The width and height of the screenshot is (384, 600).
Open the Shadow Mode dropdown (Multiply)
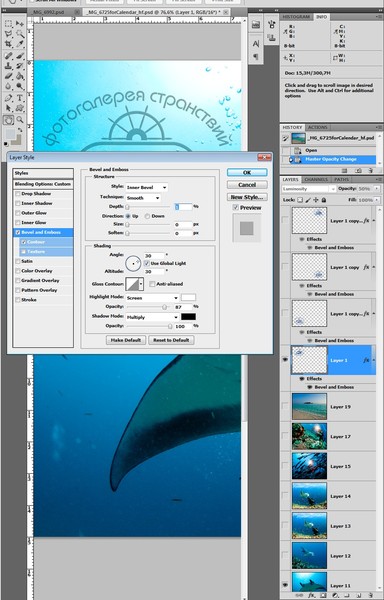[152, 317]
